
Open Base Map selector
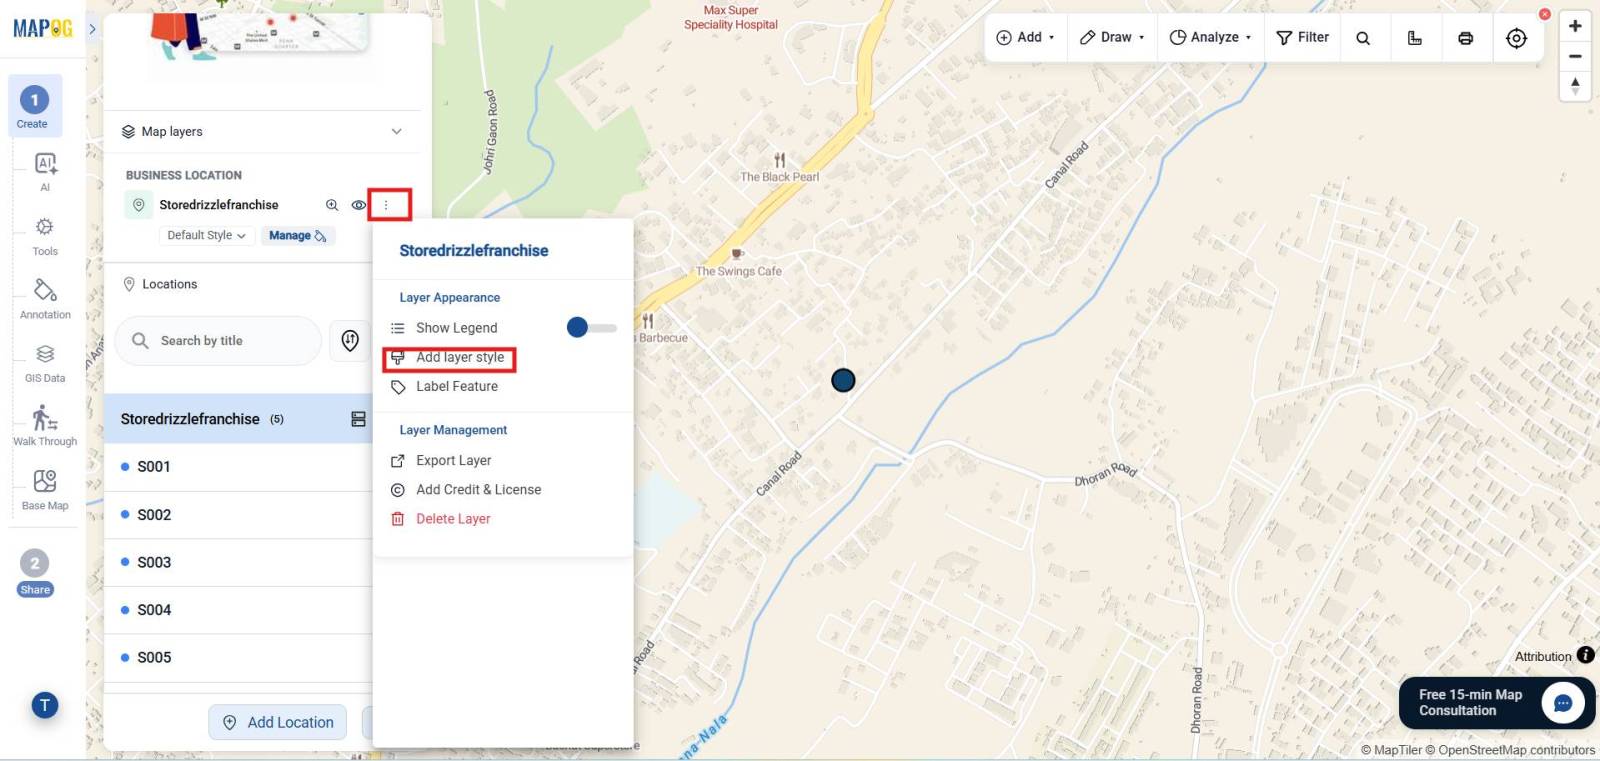click(x=45, y=490)
